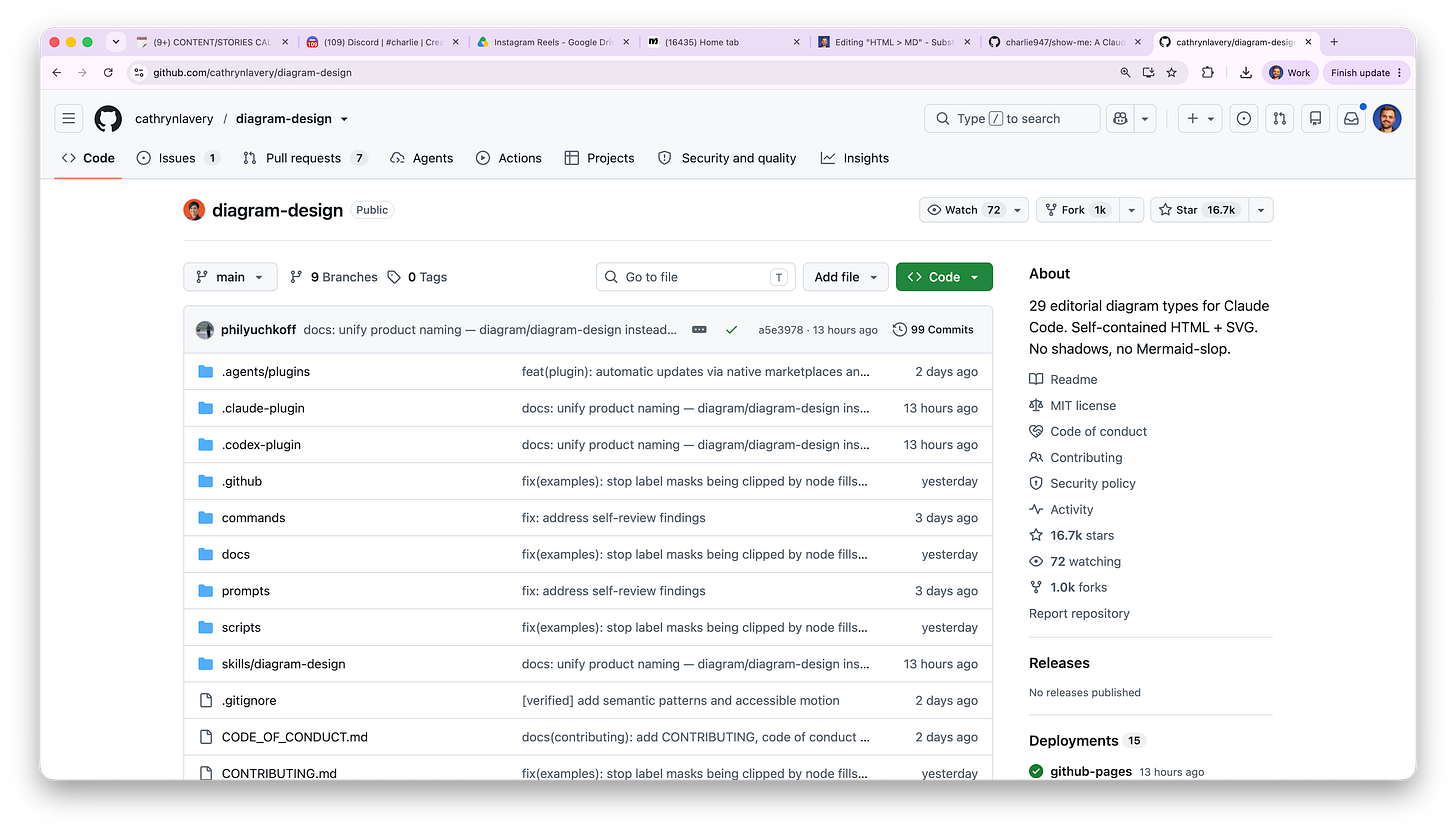This screenshot has height=833, width=1456.
Task: Click the browser address bar URL
Action: tap(252, 72)
